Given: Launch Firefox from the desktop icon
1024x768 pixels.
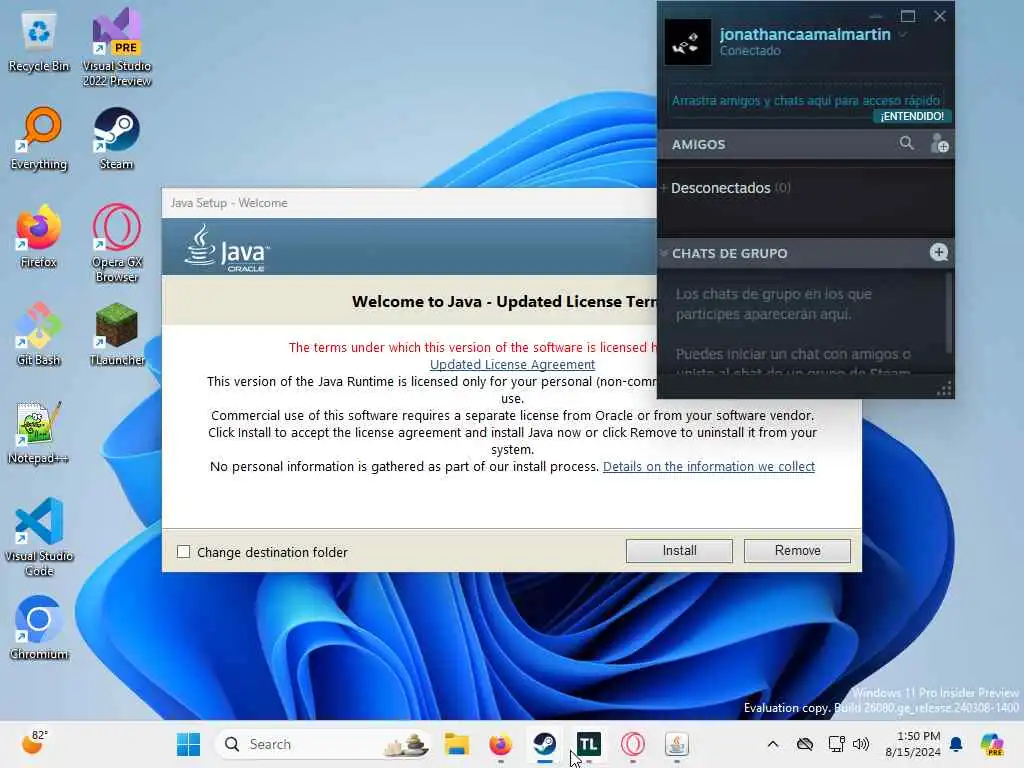Looking at the screenshot, I should click(x=39, y=236).
